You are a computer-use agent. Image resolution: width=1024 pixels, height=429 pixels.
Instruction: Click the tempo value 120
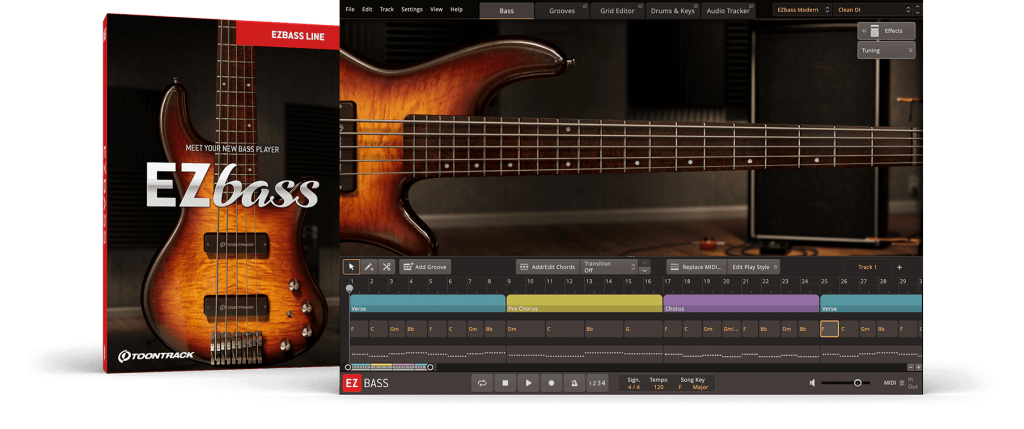pos(658,387)
